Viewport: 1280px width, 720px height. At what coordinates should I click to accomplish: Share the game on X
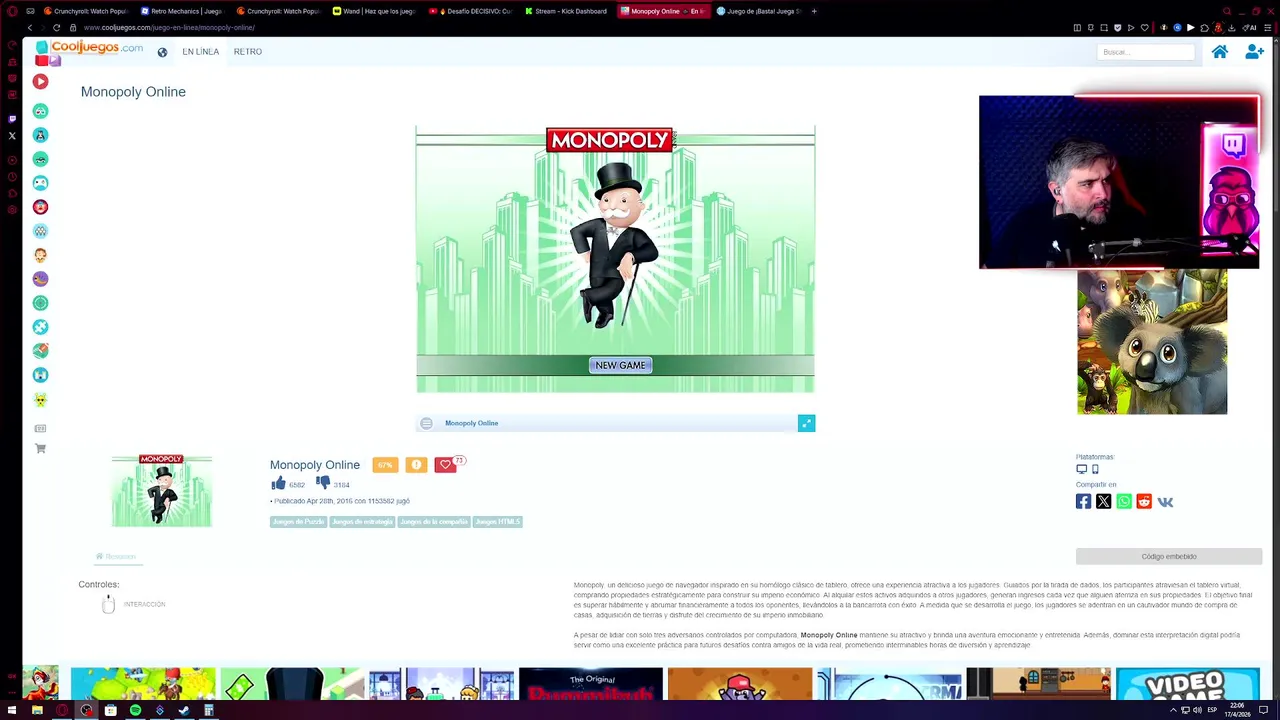coord(1103,501)
